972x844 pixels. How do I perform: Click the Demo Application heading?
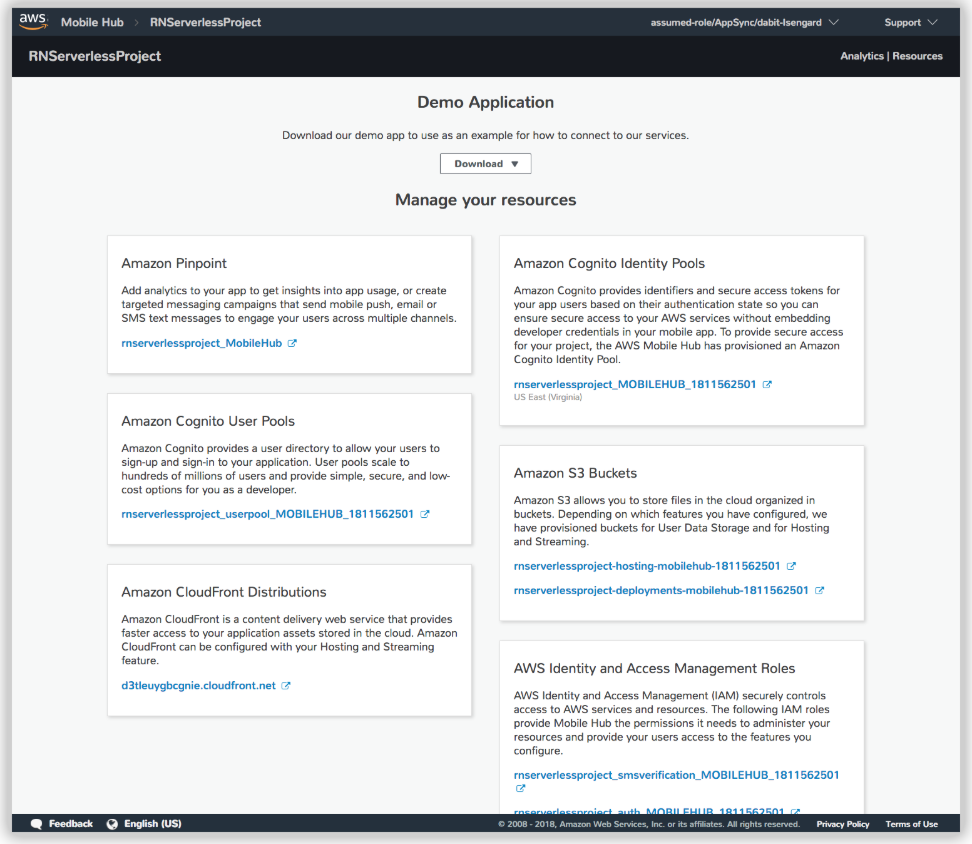click(485, 102)
